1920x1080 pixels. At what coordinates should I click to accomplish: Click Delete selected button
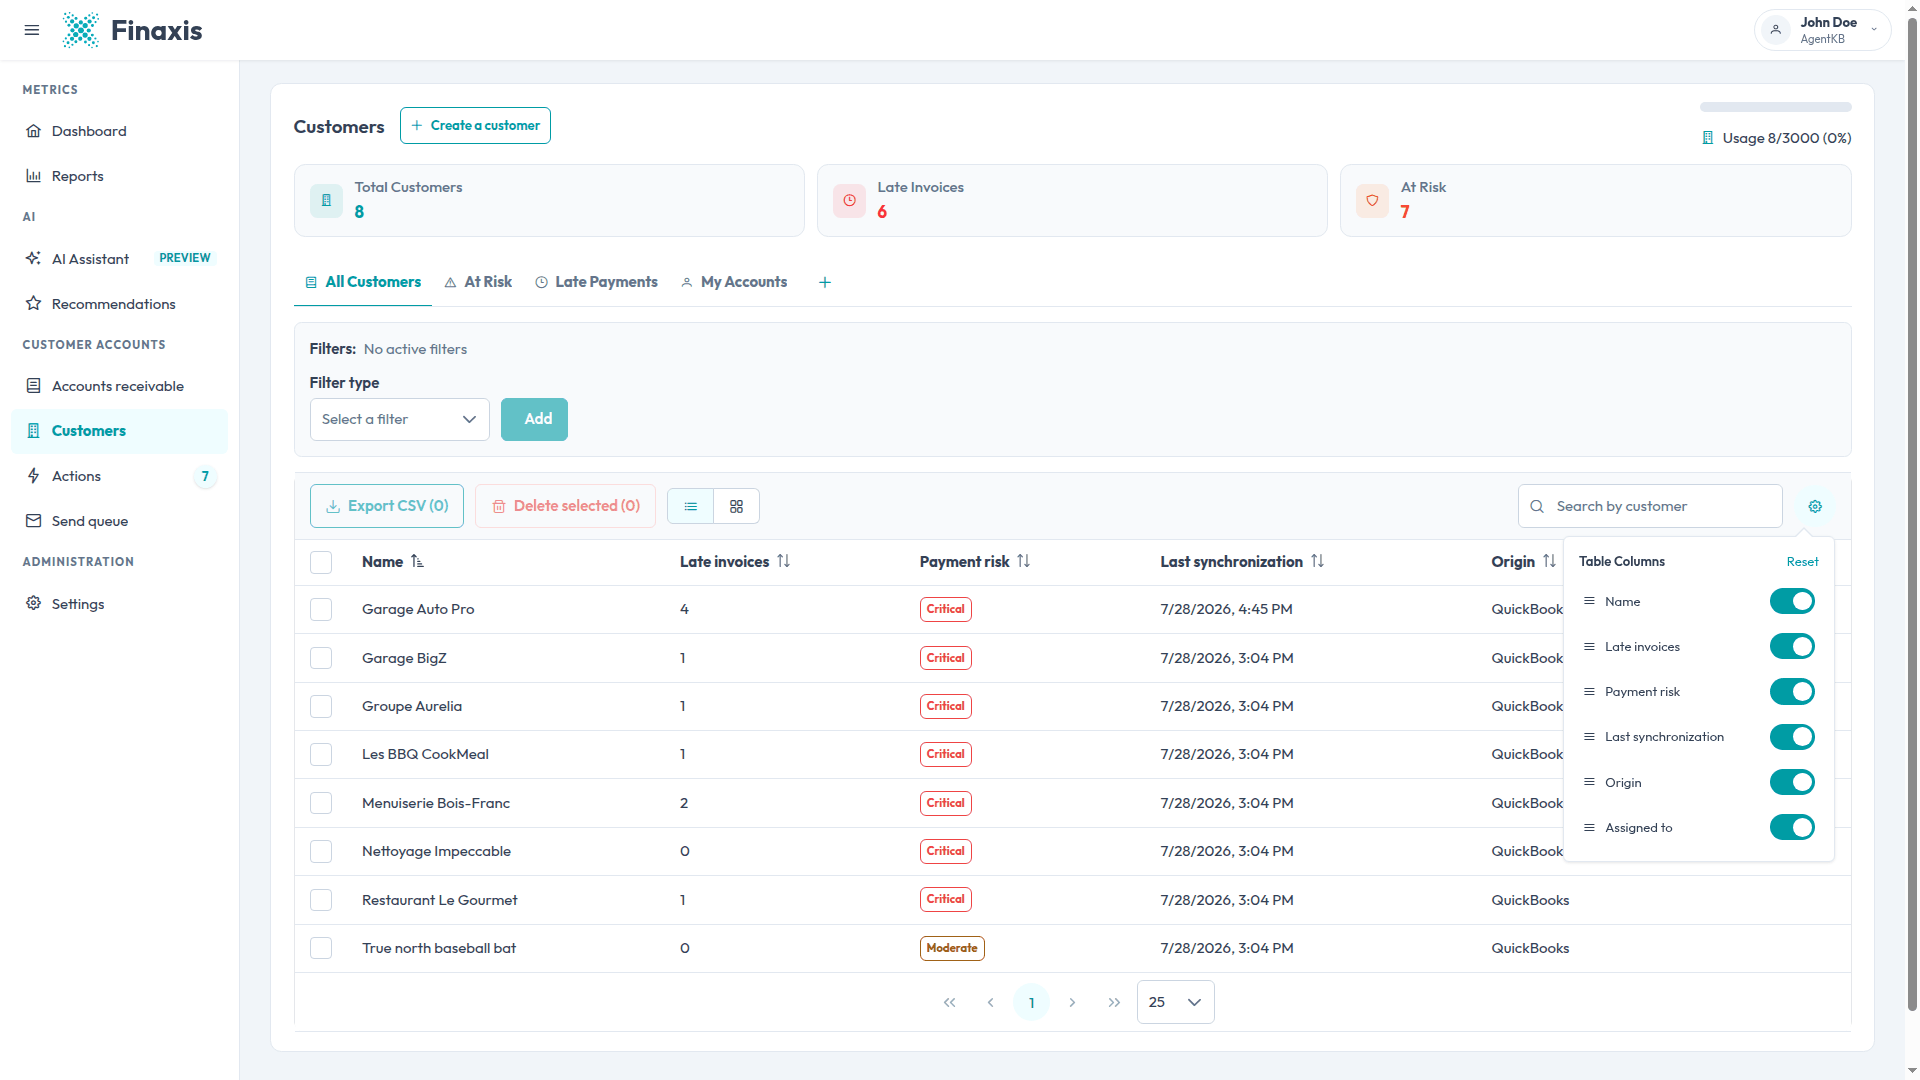coord(565,506)
